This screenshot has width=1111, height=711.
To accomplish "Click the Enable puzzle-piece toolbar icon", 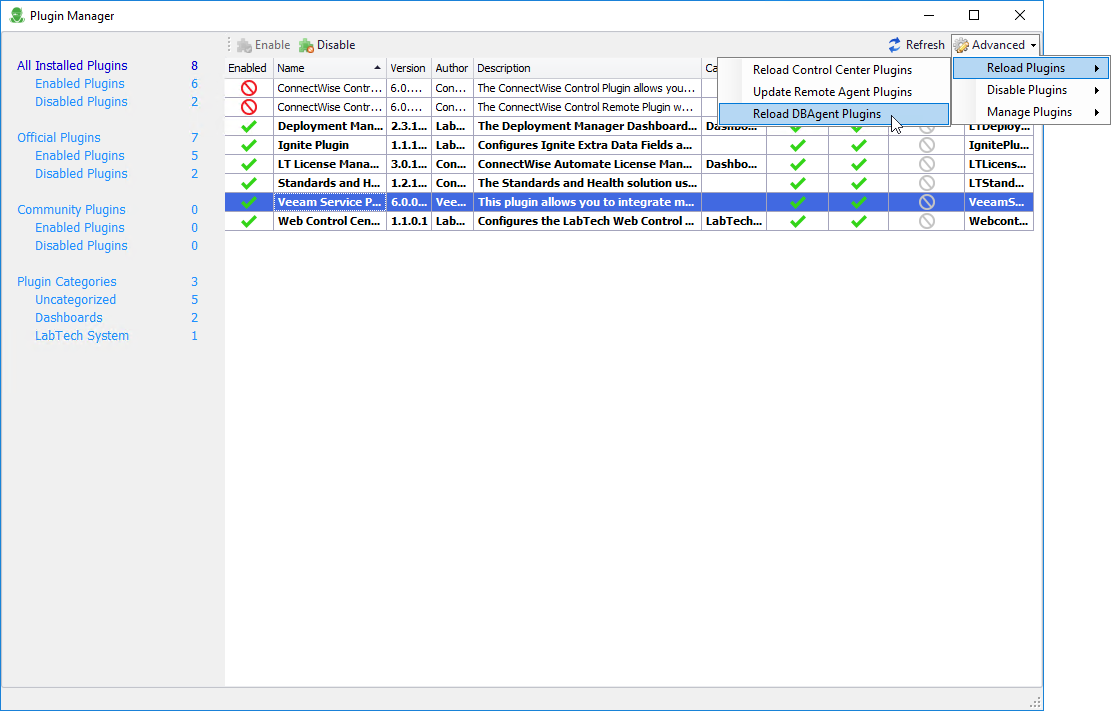I will [x=243, y=44].
